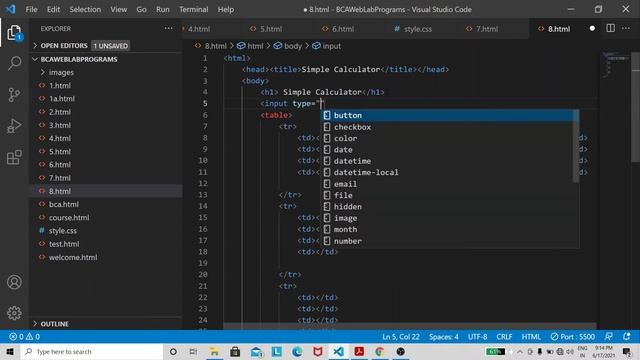Open Microsoft Edge from the taskbar
Image resolution: width=640 pixels, height=360 pixels.
coord(297,351)
